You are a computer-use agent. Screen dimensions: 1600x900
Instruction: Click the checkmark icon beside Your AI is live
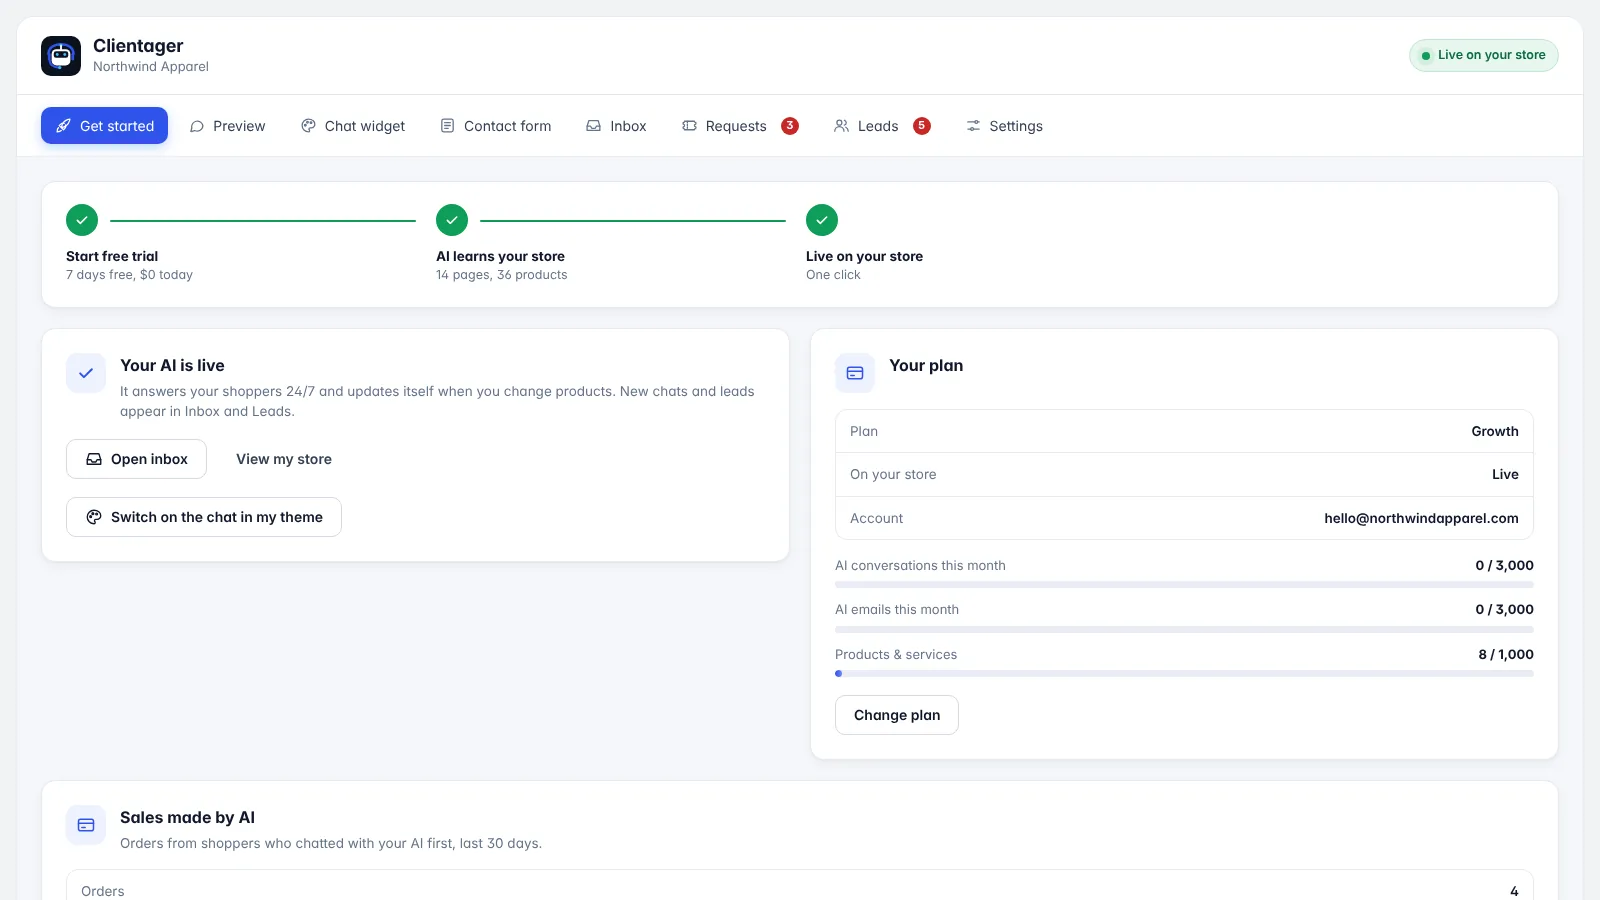[x=86, y=373]
